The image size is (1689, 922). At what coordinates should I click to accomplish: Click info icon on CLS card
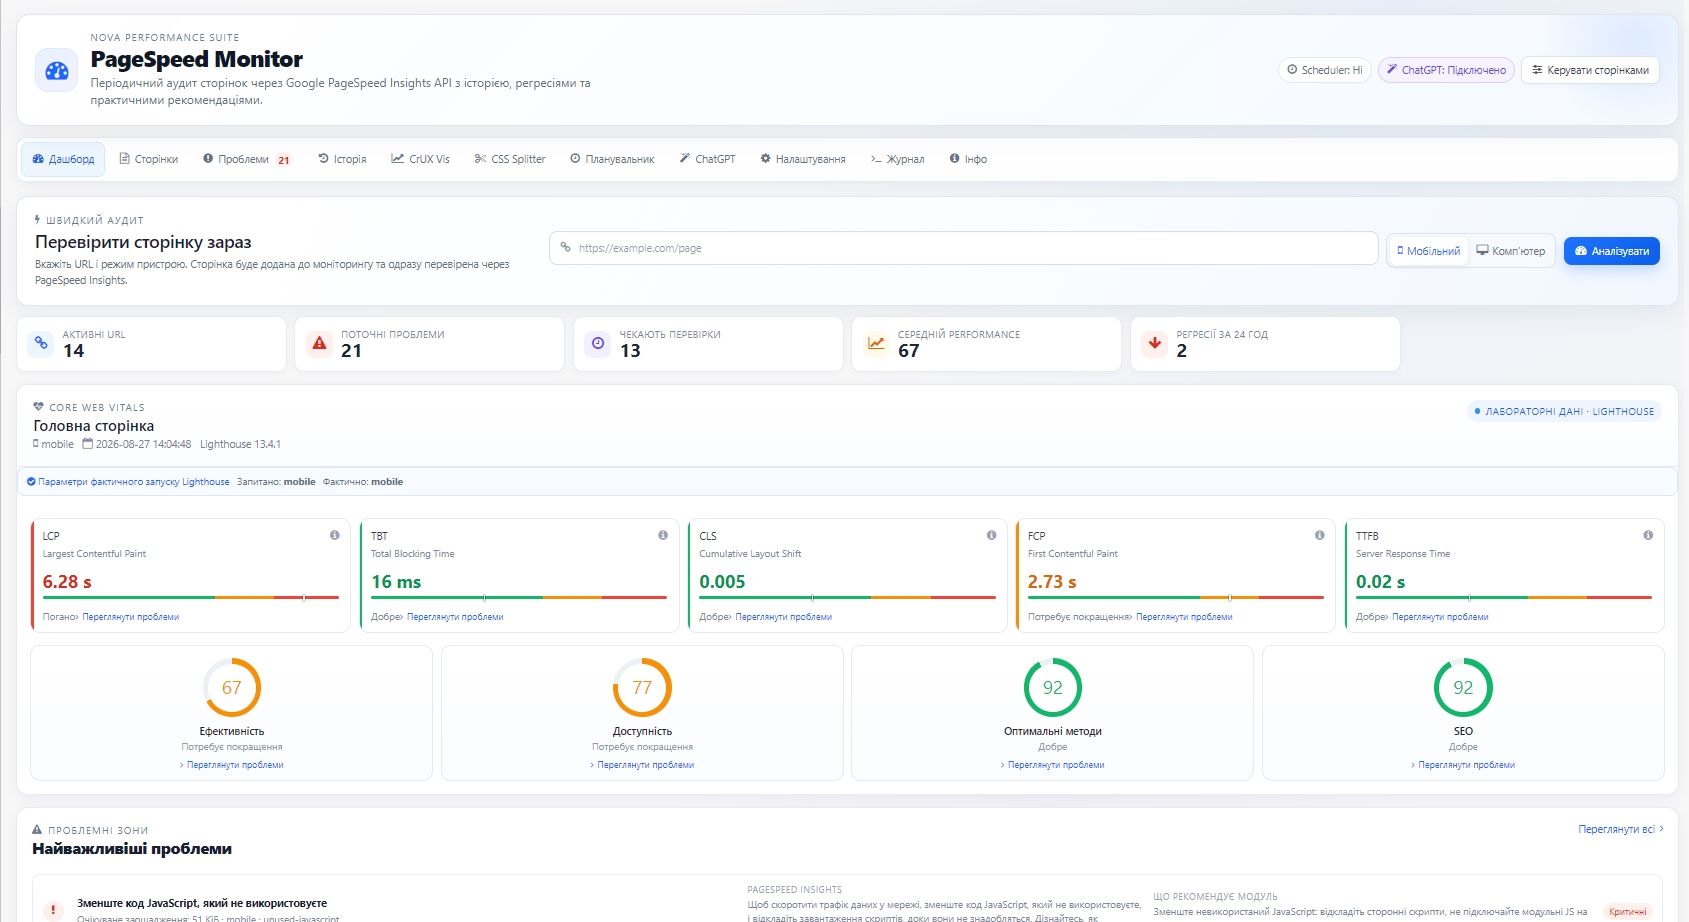[x=991, y=535]
